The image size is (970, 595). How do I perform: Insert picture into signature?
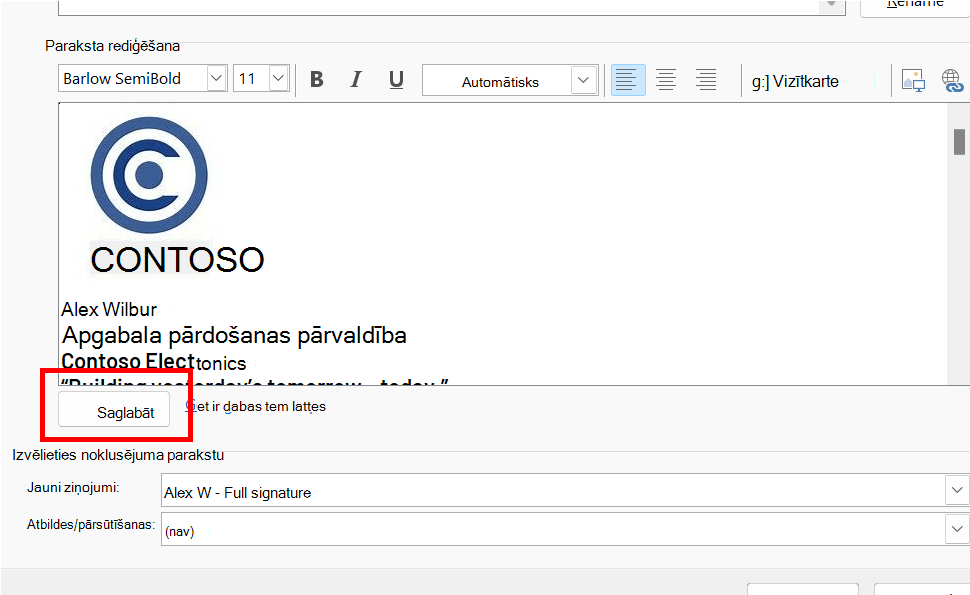click(x=912, y=80)
